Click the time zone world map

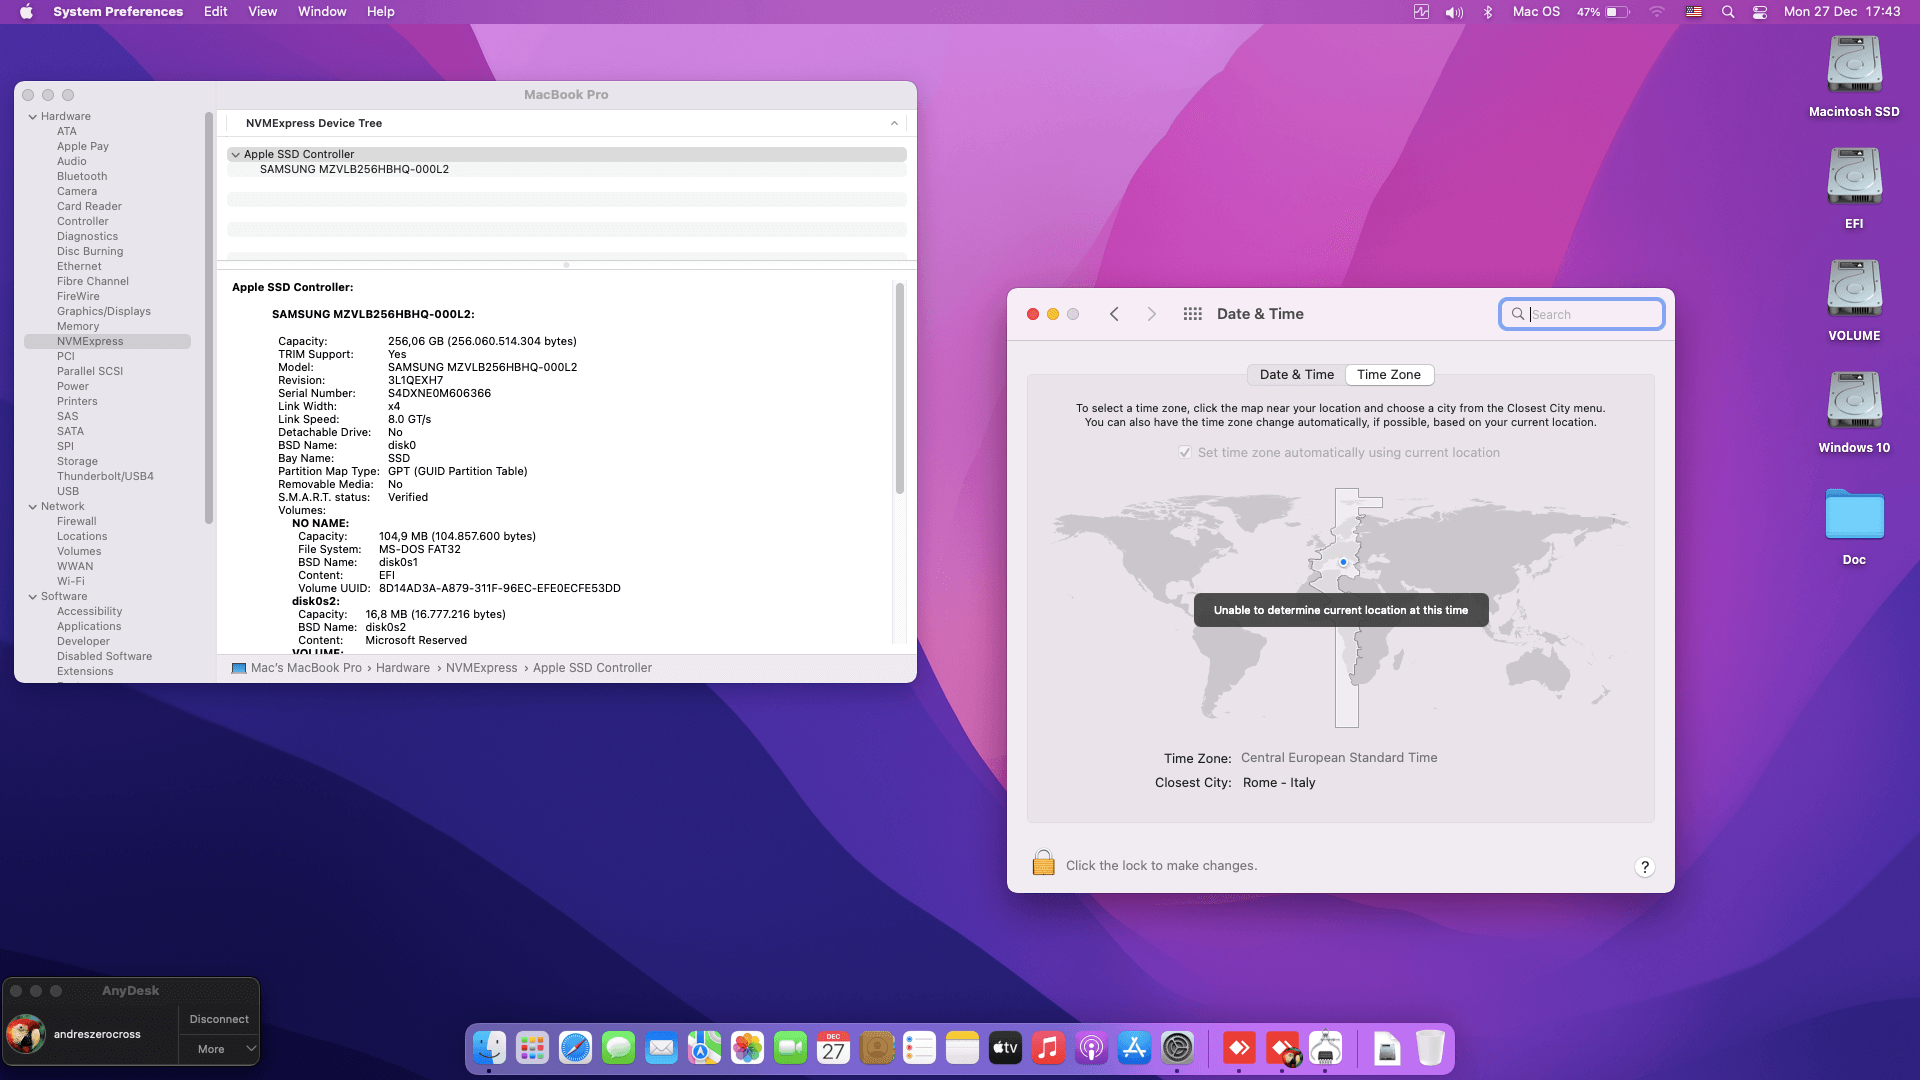(x=1340, y=607)
